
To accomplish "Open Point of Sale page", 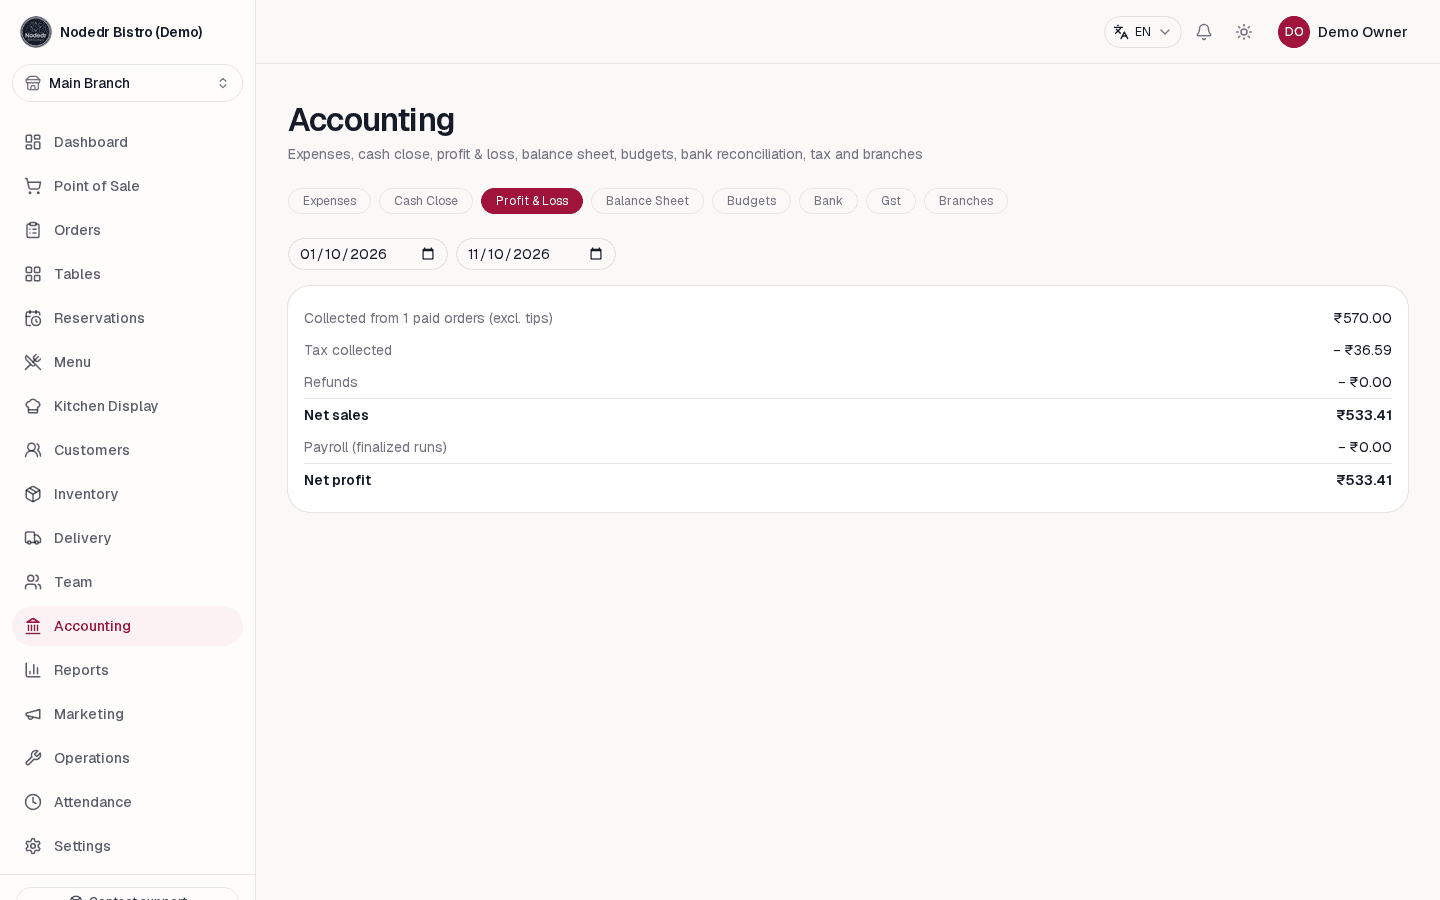I will tap(127, 186).
